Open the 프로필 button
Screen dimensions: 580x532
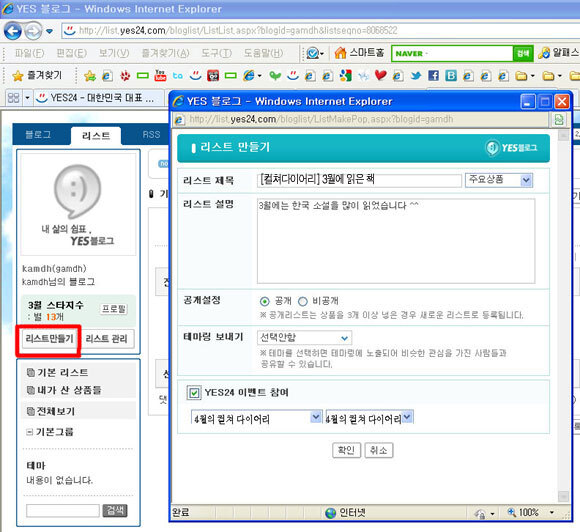tap(114, 309)
